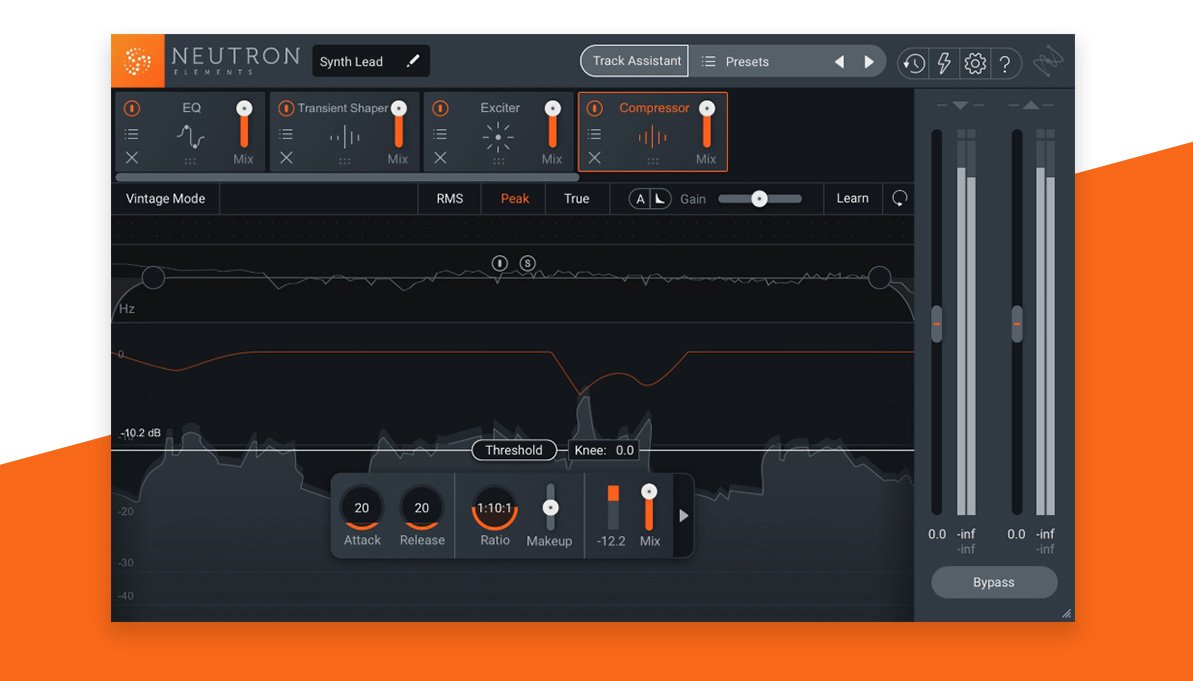
Task: Toggle the EQ module power button
Action: [x=130, y=108]
